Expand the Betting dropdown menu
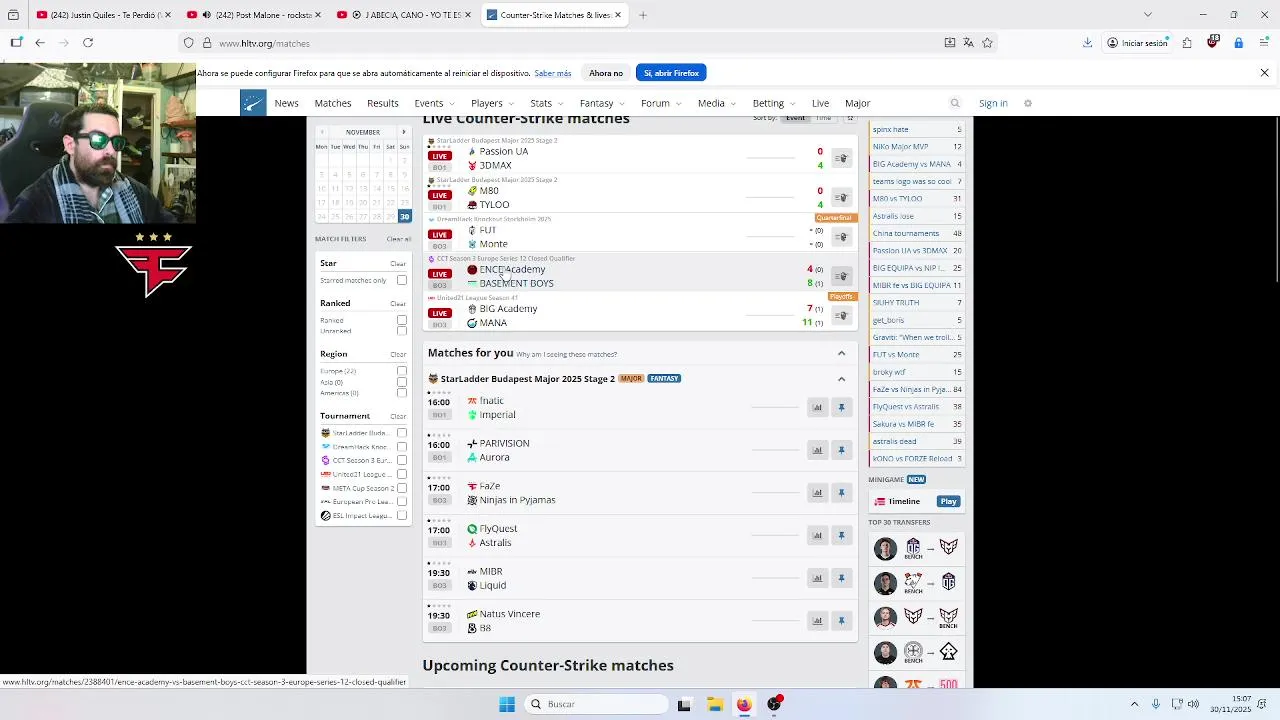1280x720 pixels. pos(774,103)
